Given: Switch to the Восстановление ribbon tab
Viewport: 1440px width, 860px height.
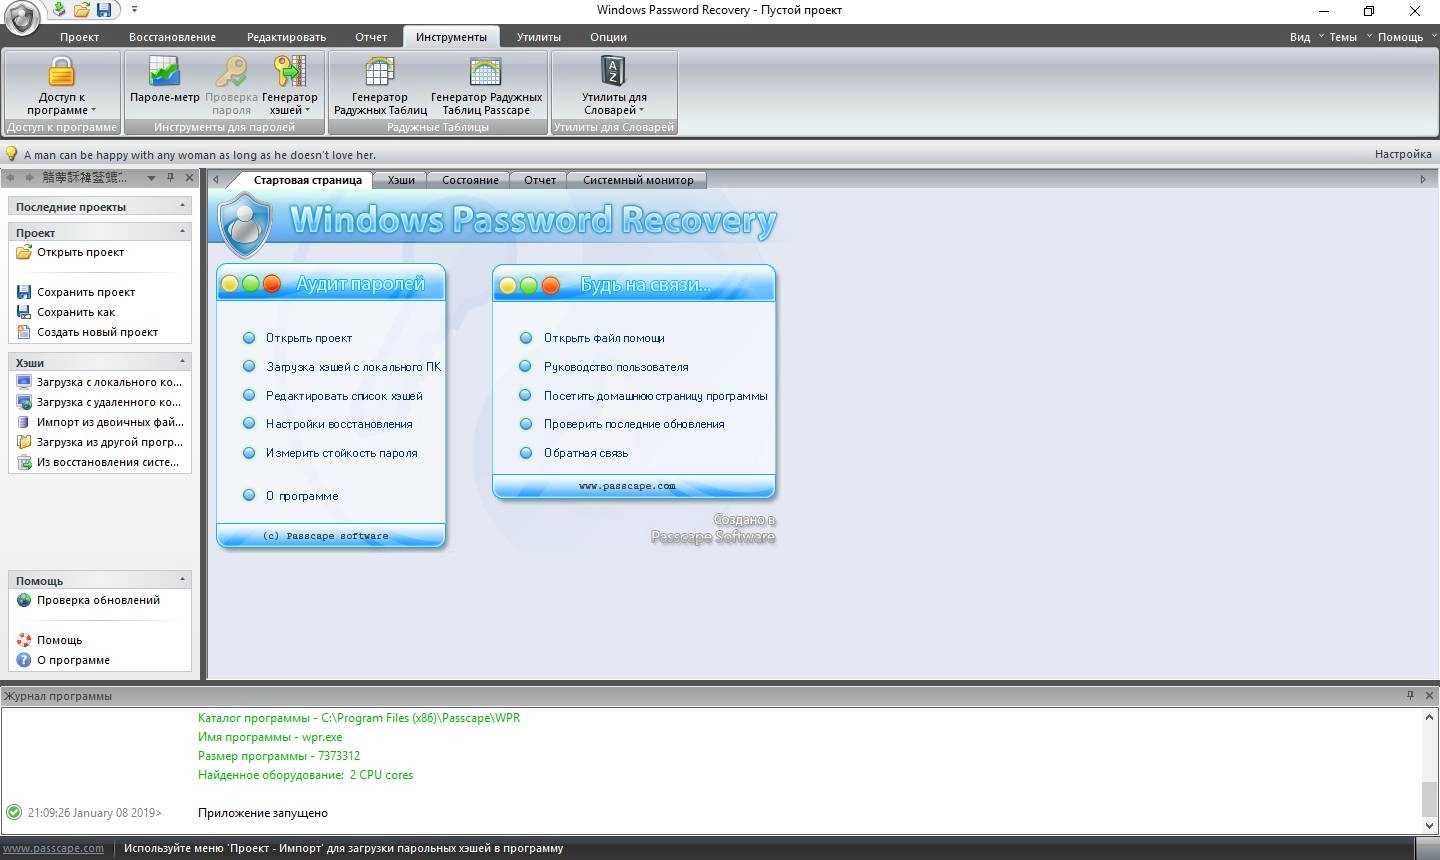Looking at the screenshot, I should click(x=172, y=37).
